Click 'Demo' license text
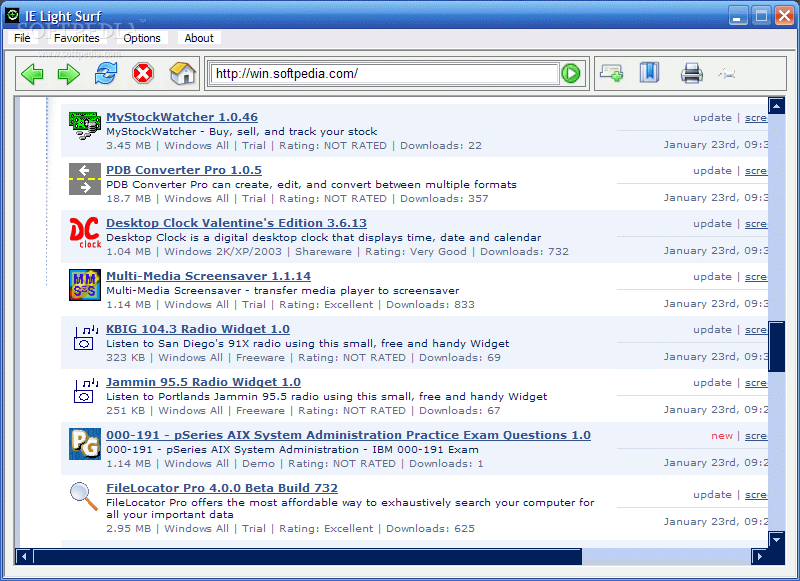The image size is (800, 581). tap(258, 464)
